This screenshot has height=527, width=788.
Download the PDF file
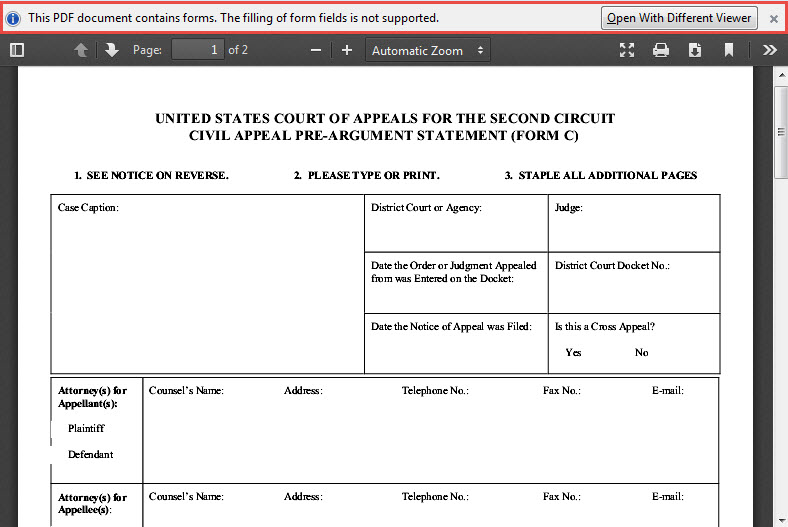tap(695, 50)
